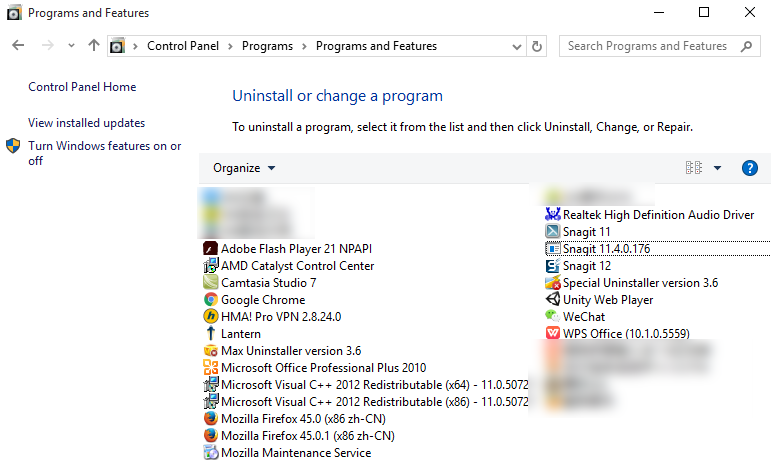Click the Camtasia Studio 7 icon

(x=210, y=282)
